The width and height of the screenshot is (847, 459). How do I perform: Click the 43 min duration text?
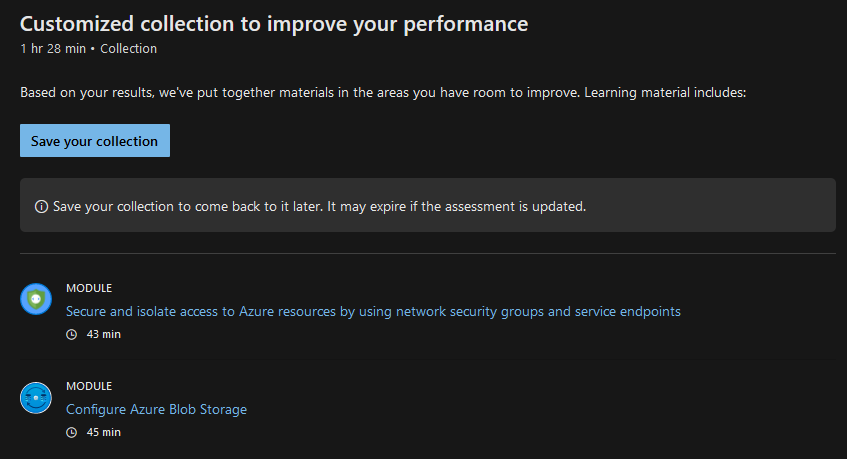(x=104, y=334)
